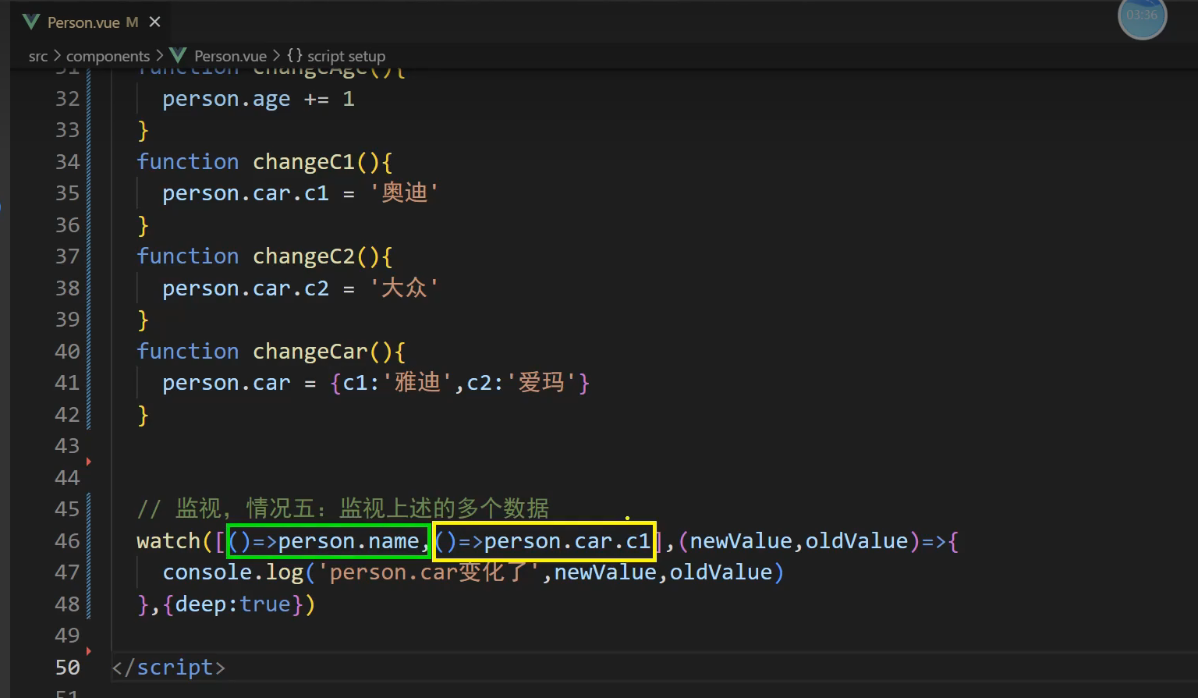The width and height of the screenshot is (1198, 700).
Task: Click the Vue file icon in Person.vue tab
Action: coord(31,22)
